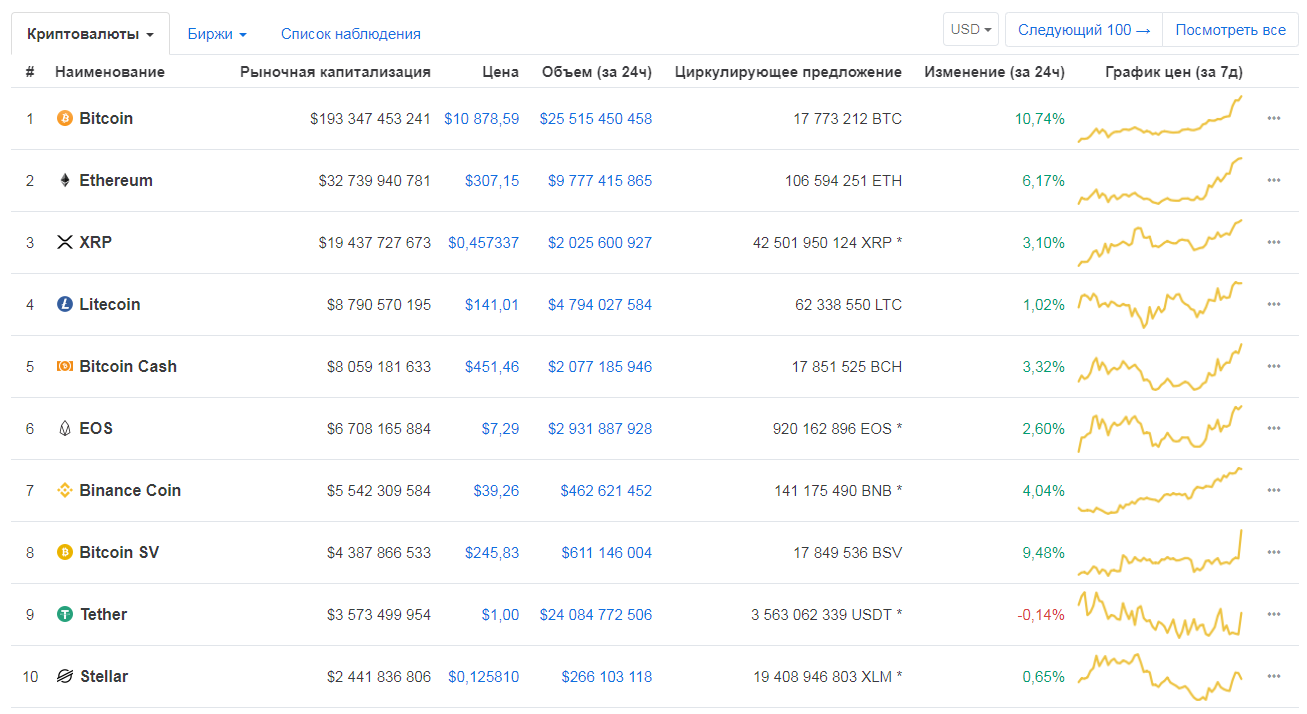Click Bitcoin SV change value 9,48%
The width and height of the screenshot is (1307, 714).
(x=1044, y=553)
